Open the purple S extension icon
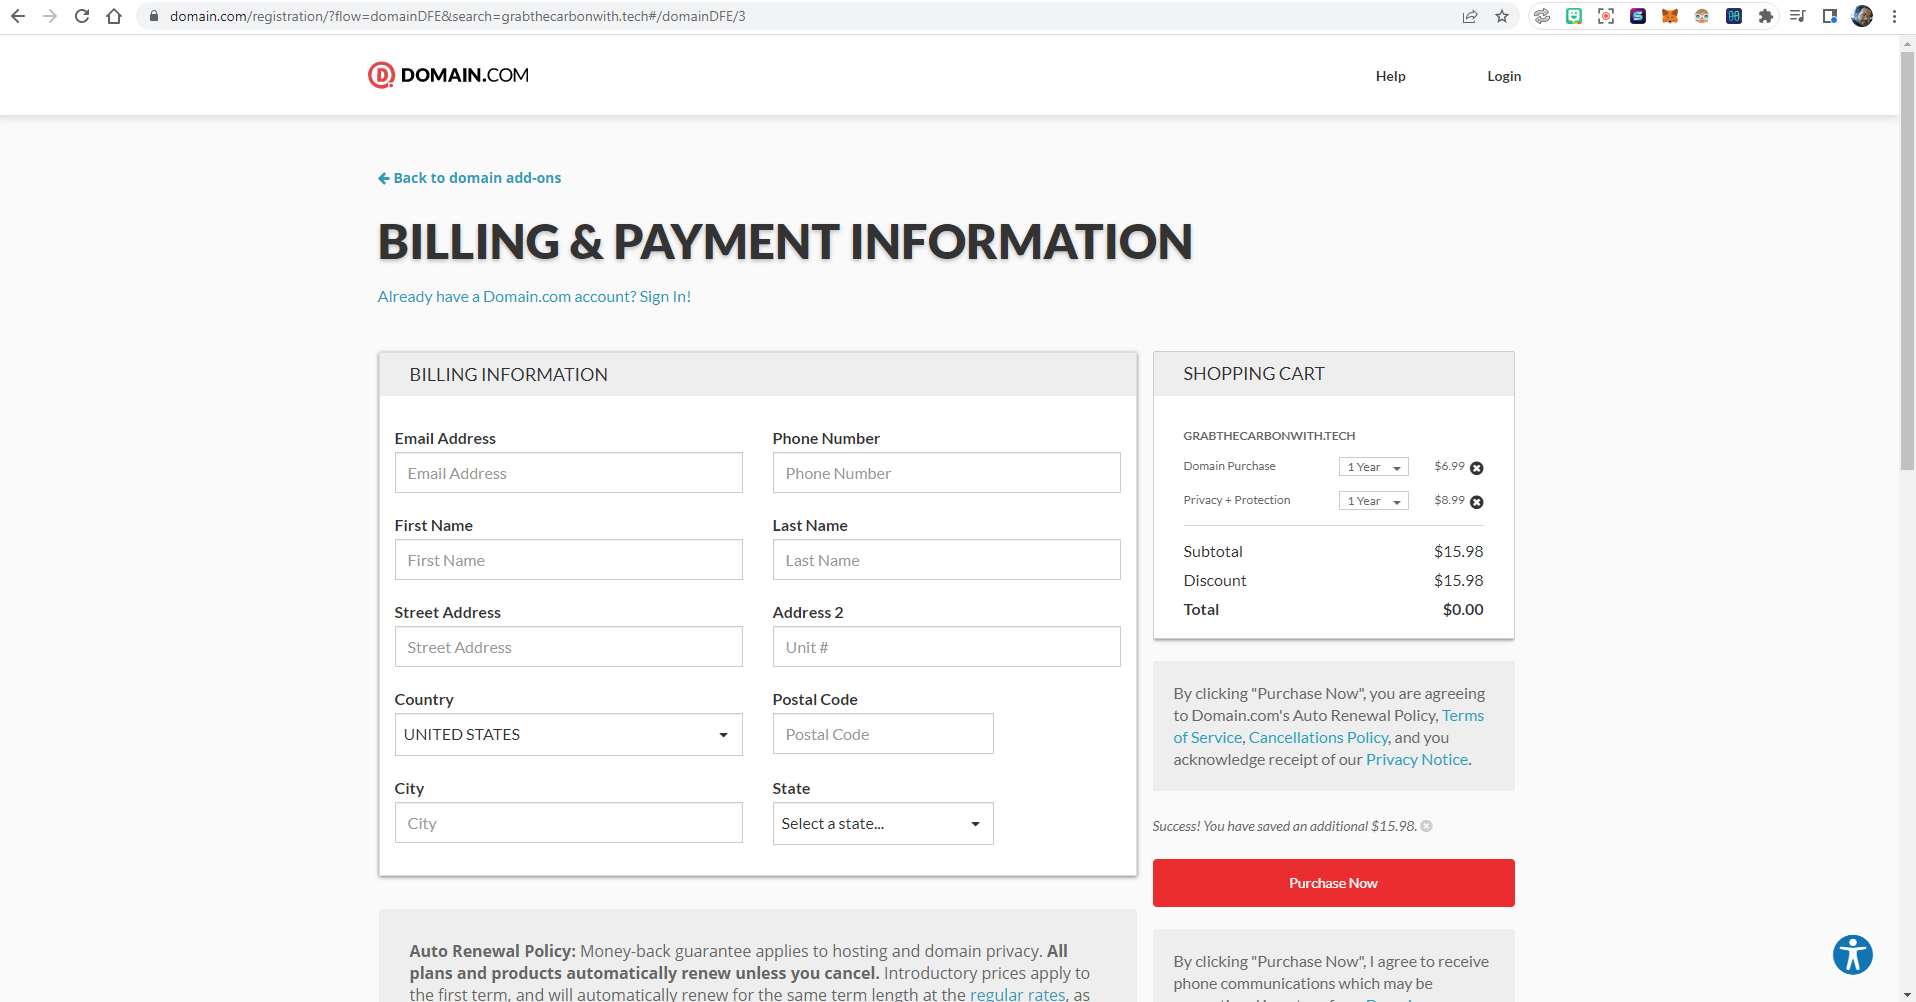1916x1002 pixels. [1638, 16]
